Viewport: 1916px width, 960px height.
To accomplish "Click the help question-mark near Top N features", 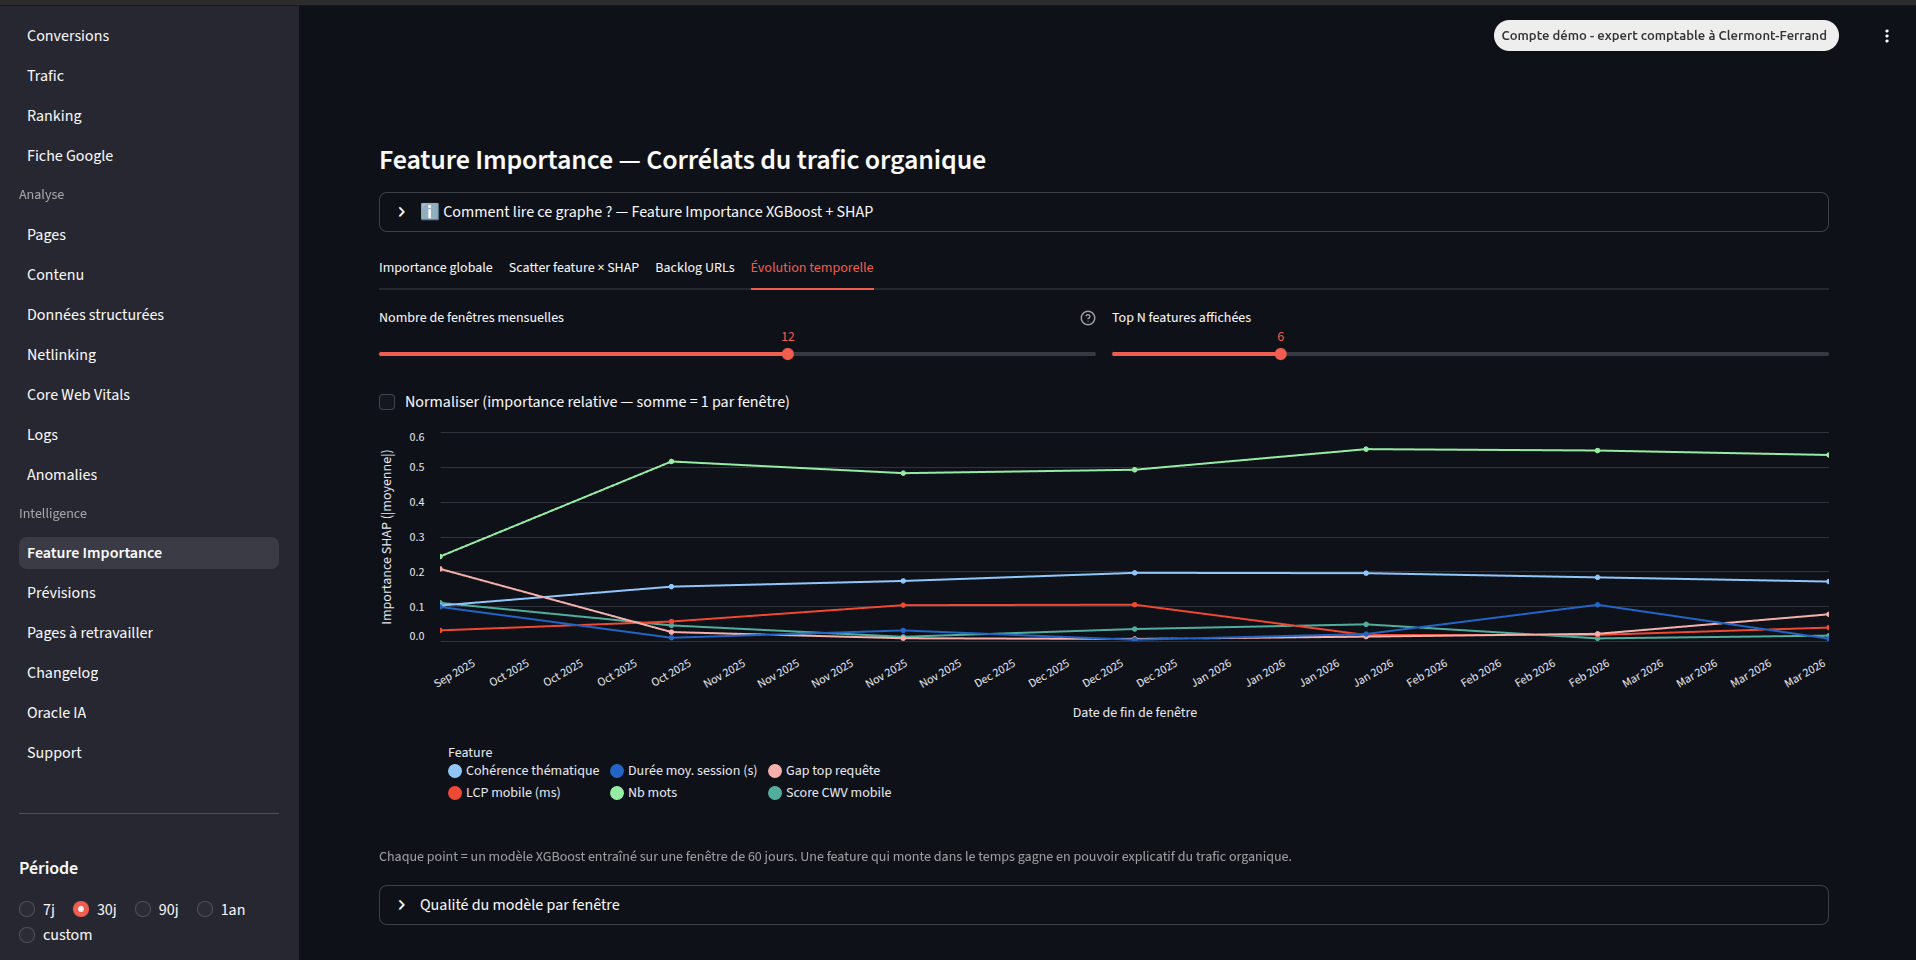I will point(1087,318).
